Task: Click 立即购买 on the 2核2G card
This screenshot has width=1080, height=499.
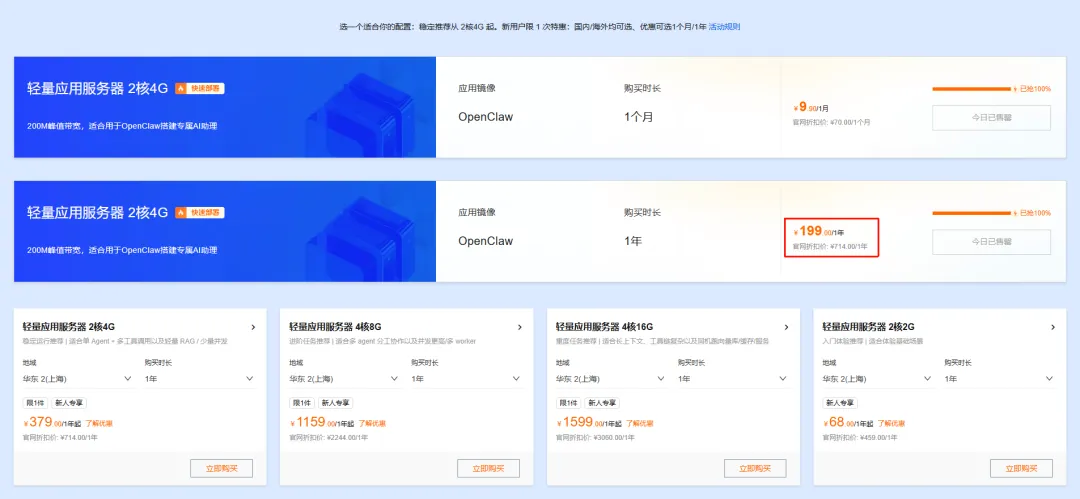Action: 1021,469
